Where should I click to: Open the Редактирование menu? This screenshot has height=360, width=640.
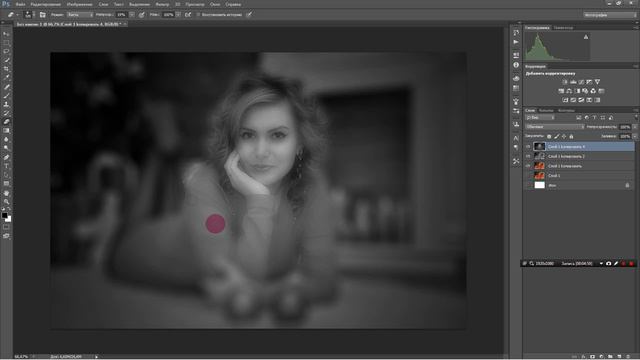click(46, 4)
